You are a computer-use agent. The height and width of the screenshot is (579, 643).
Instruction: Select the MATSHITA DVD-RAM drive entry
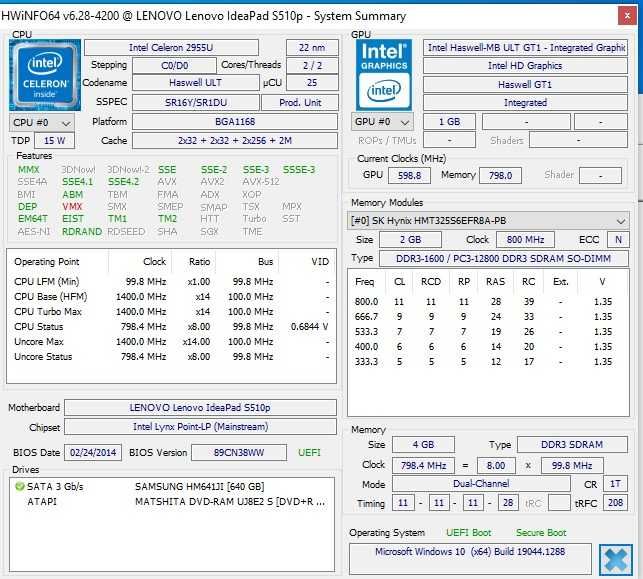[x=171, y=502]
